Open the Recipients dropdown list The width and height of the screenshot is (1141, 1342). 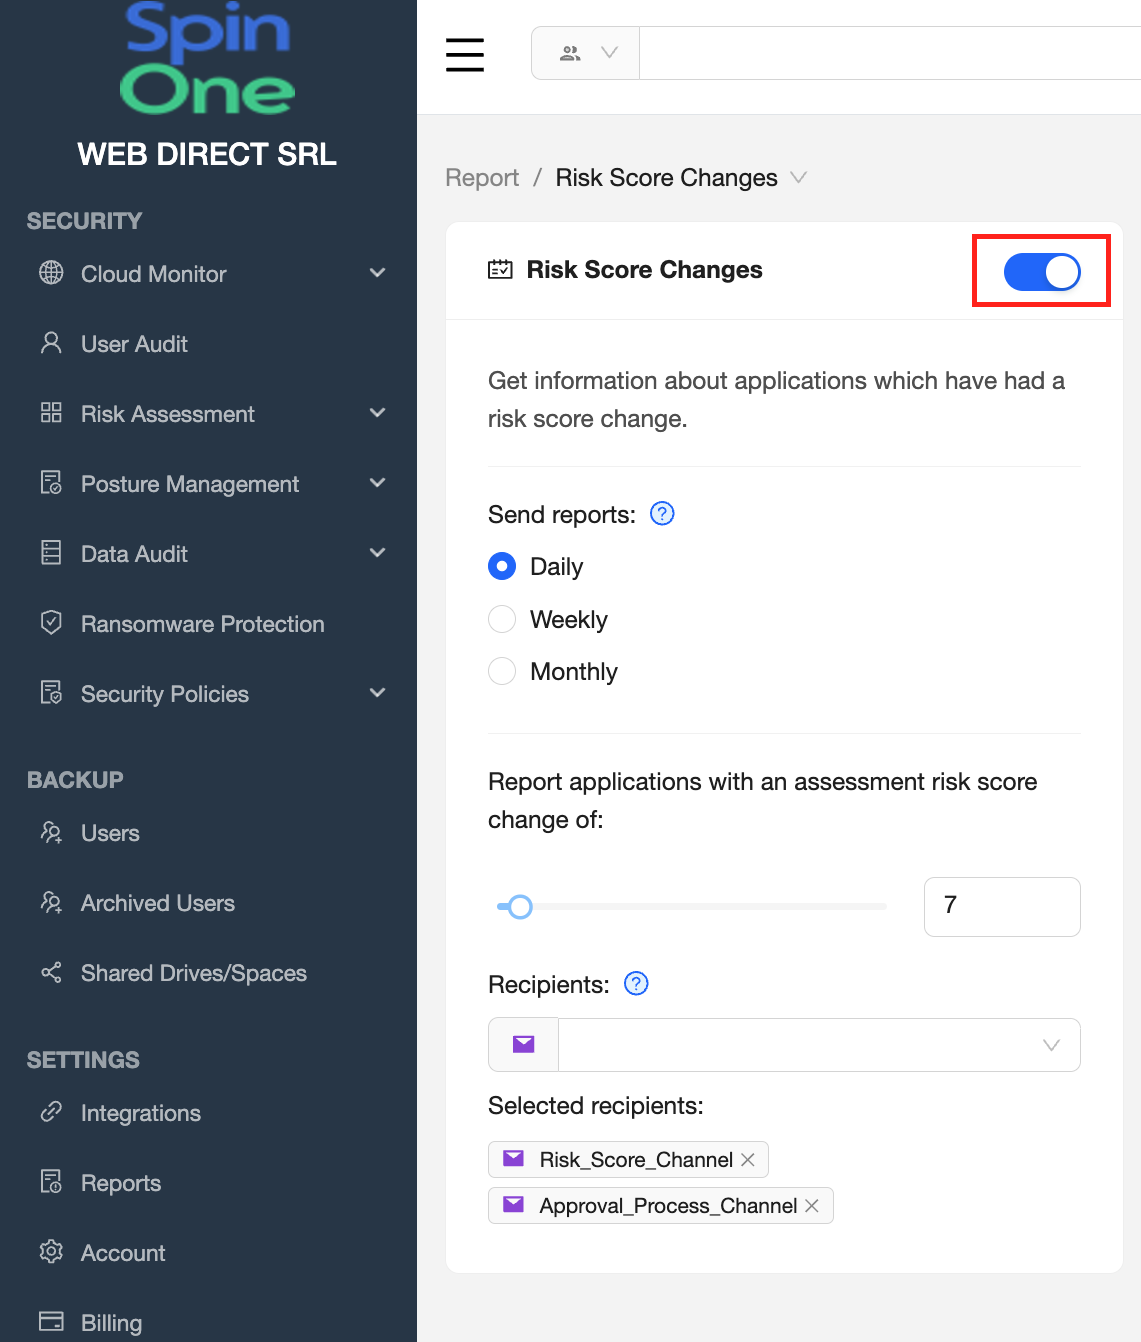pos(818,1045)
